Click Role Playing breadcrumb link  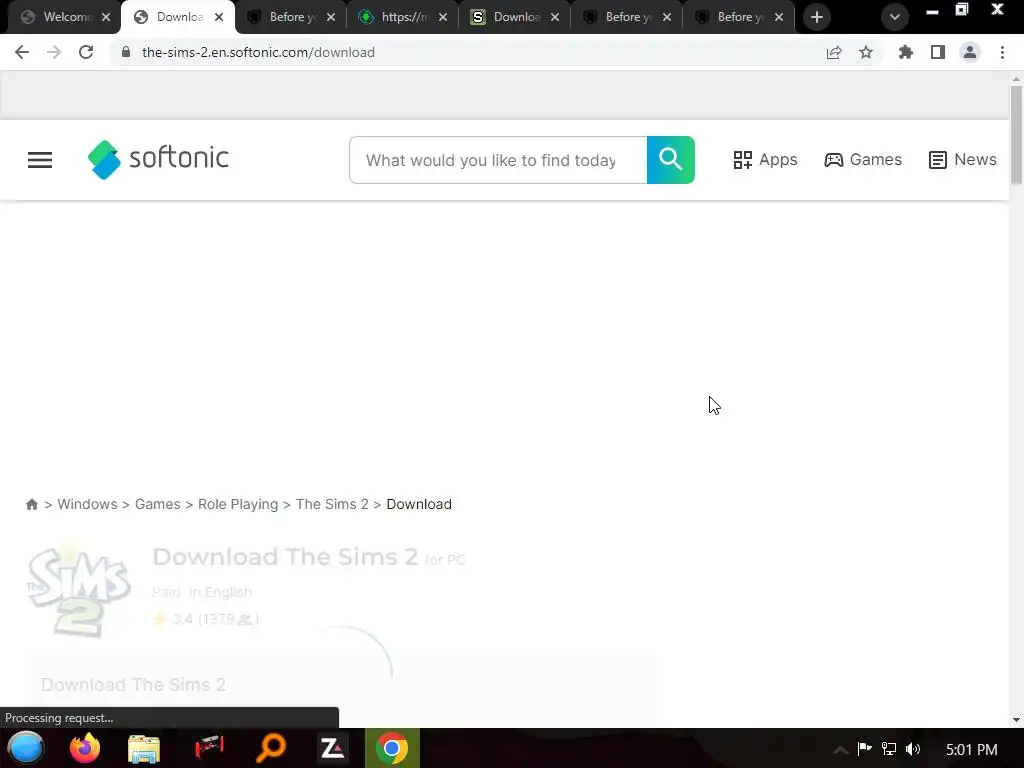(238, 504)
